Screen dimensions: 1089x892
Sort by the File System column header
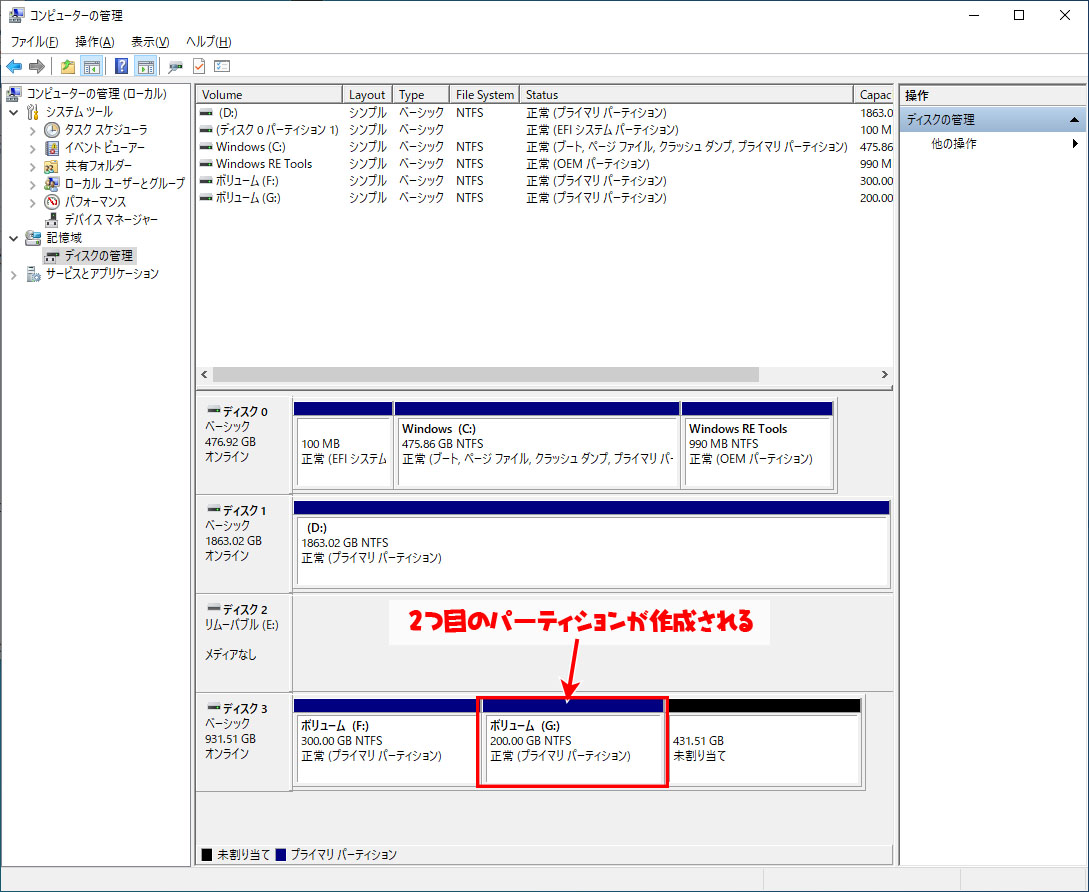(485, 95)
